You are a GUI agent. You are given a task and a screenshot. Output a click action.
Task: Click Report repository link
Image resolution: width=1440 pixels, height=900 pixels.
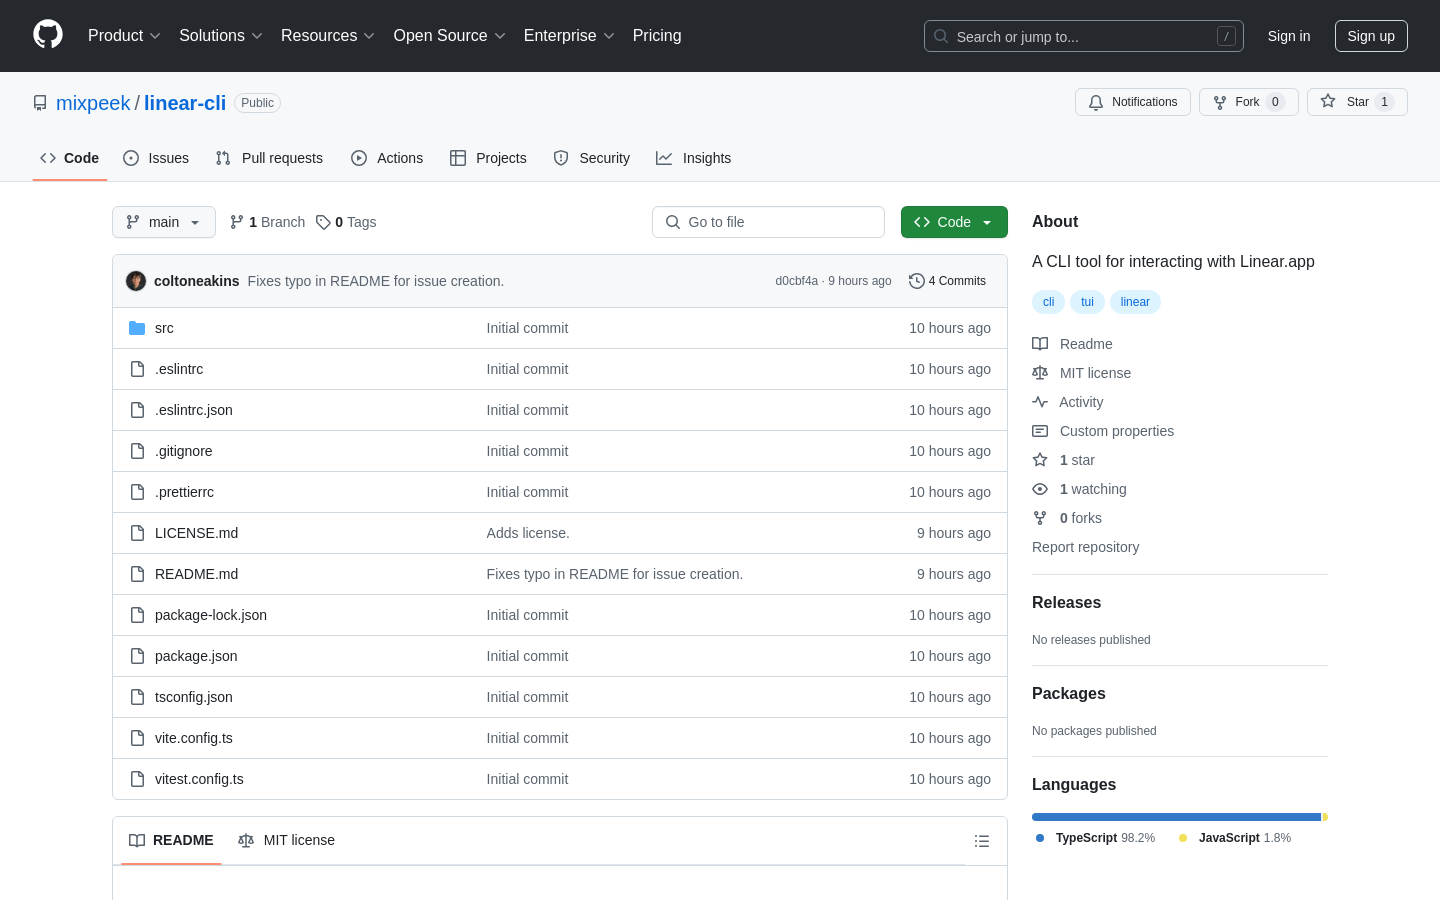coord(1085,547)
